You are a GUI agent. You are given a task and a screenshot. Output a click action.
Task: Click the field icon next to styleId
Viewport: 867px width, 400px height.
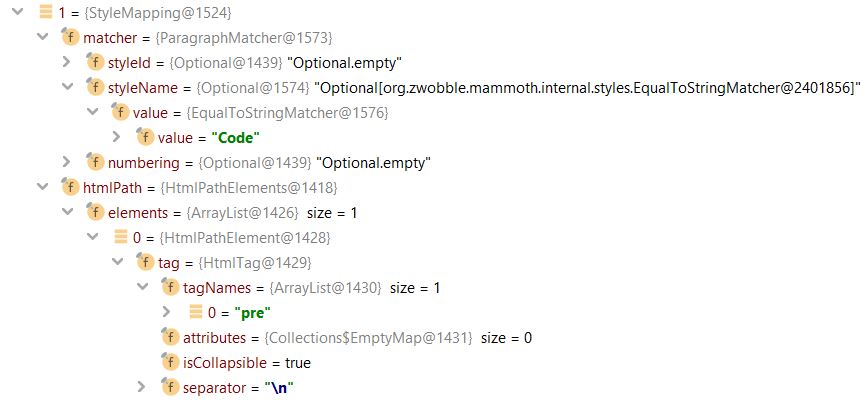[95, 62]
